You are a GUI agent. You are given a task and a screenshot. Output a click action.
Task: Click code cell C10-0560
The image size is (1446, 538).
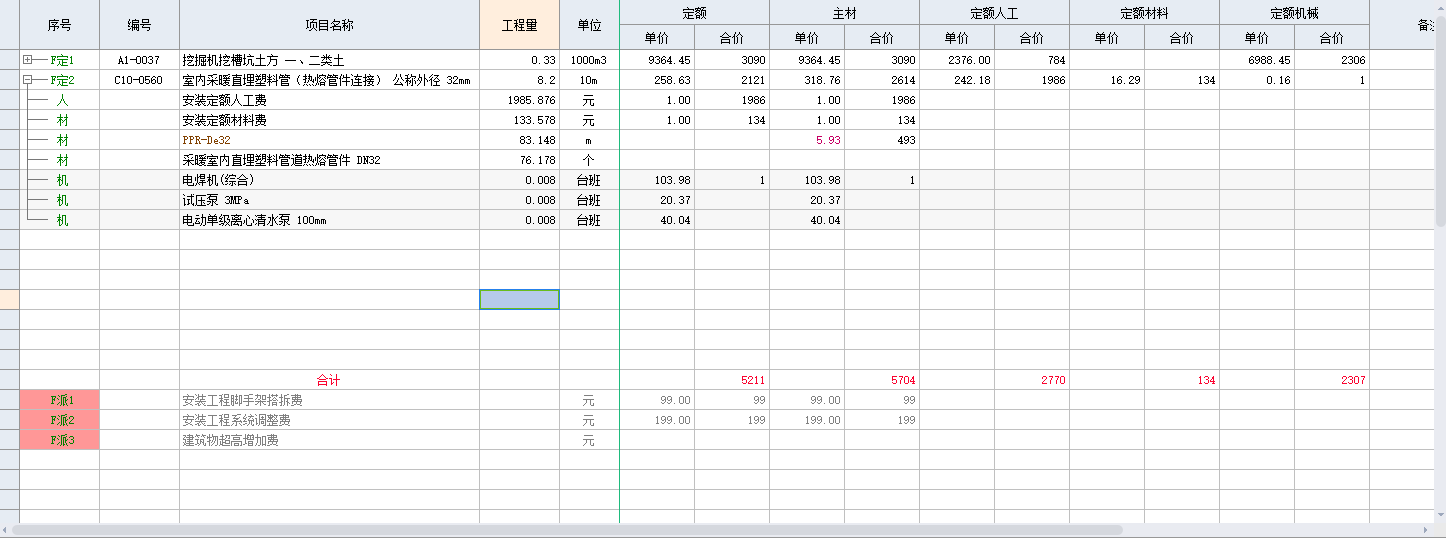(x=138, y=80)
